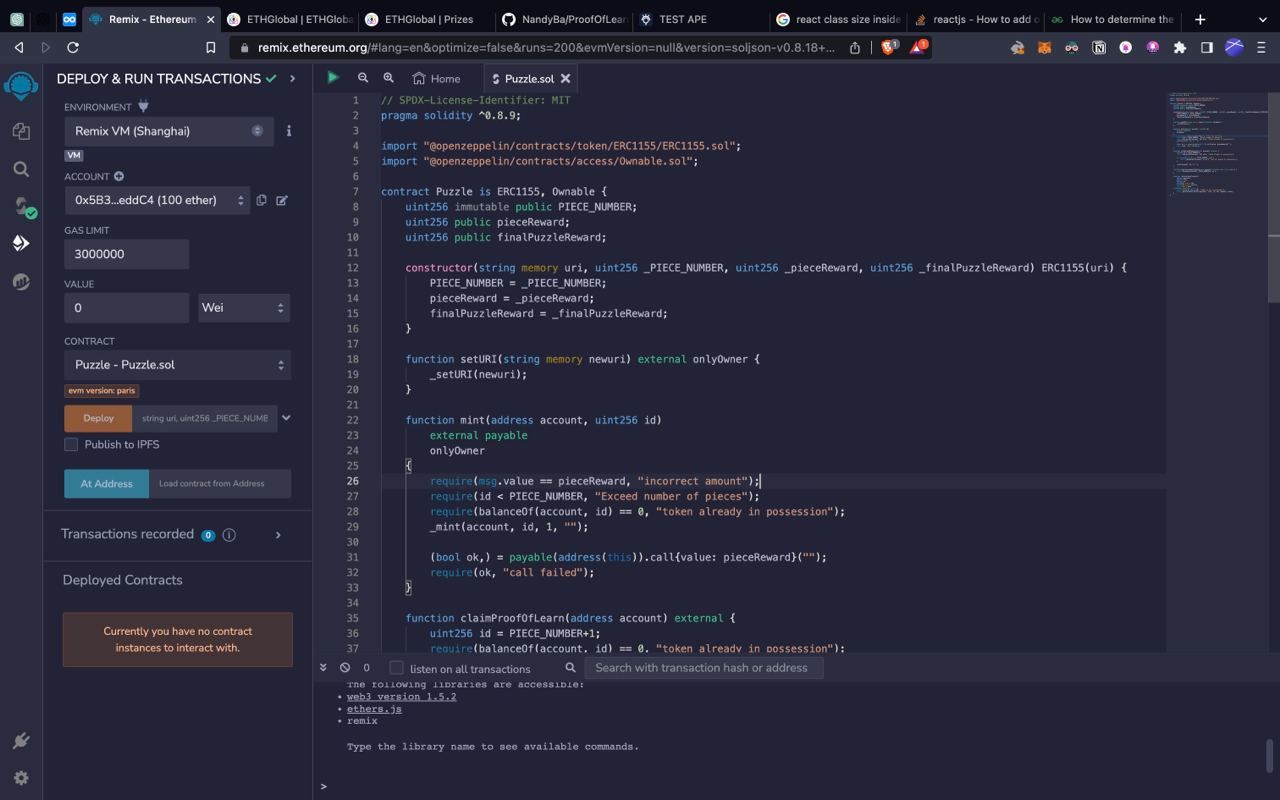Focus the Value amount input field

click(127, 307)
